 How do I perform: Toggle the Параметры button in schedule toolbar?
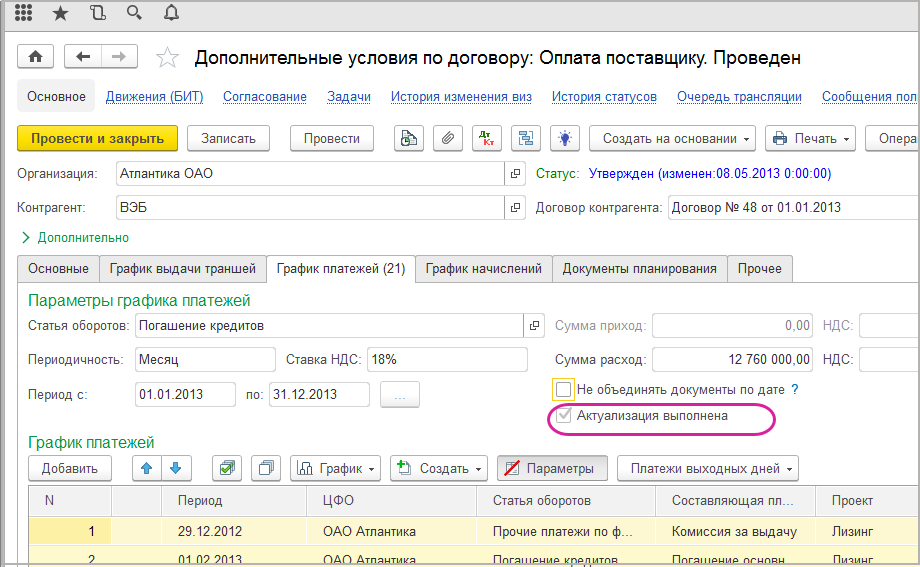pos(551,468)
